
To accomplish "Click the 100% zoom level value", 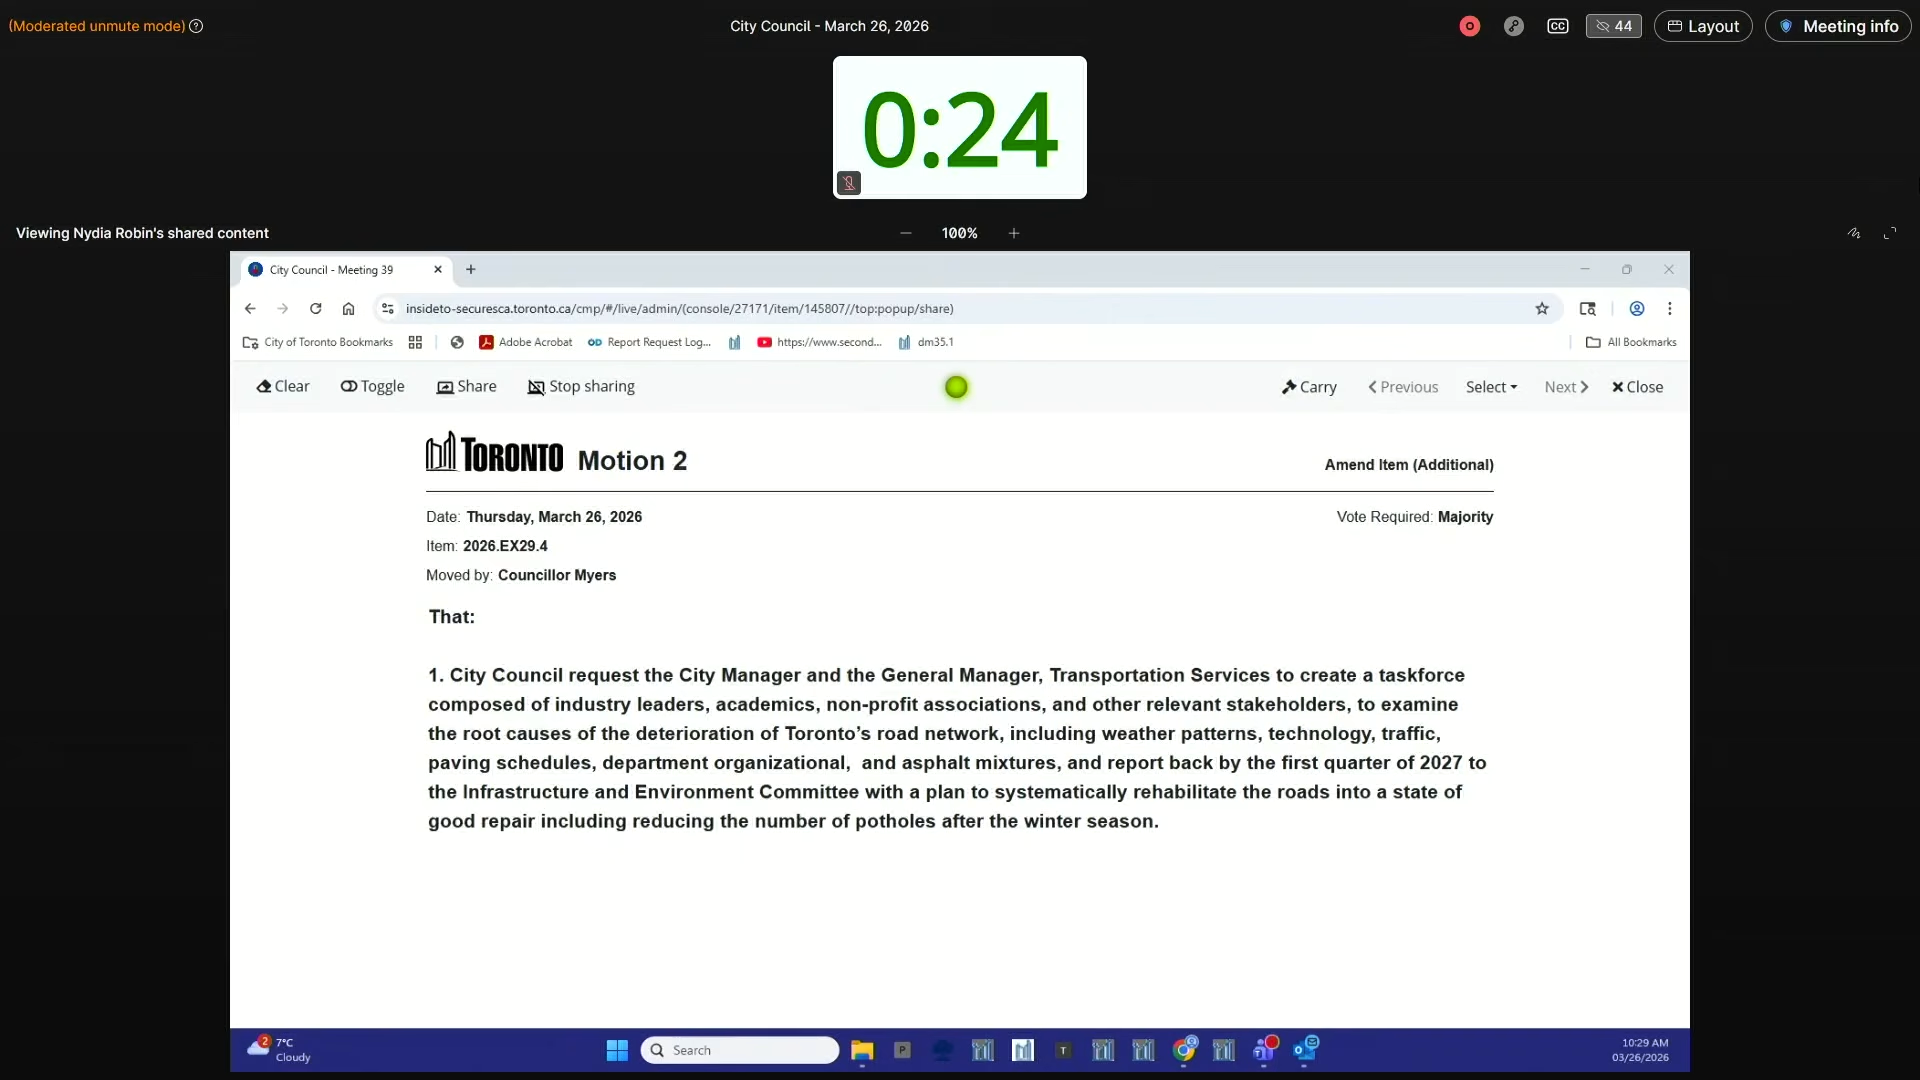I will 960,233.
